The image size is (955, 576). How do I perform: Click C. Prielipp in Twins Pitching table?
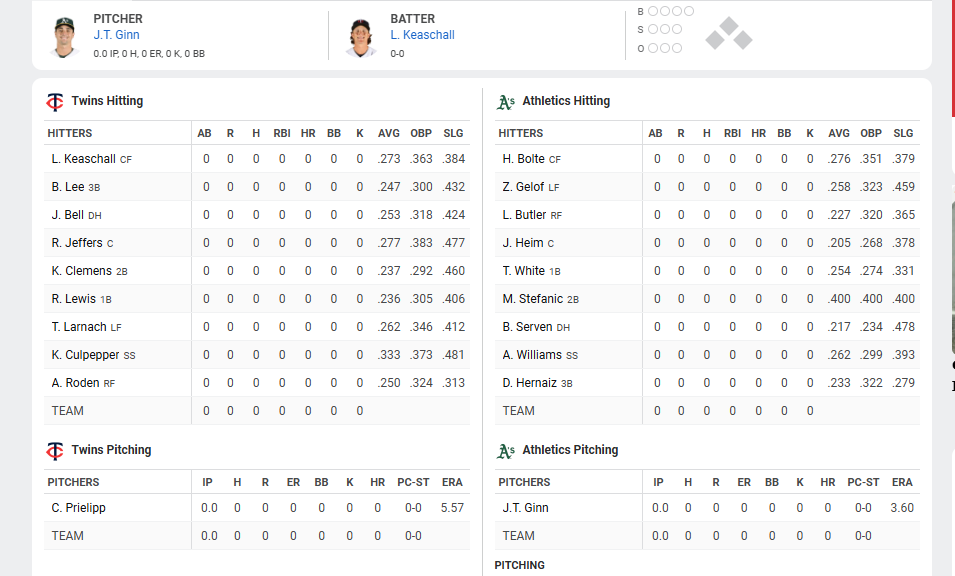79,508
